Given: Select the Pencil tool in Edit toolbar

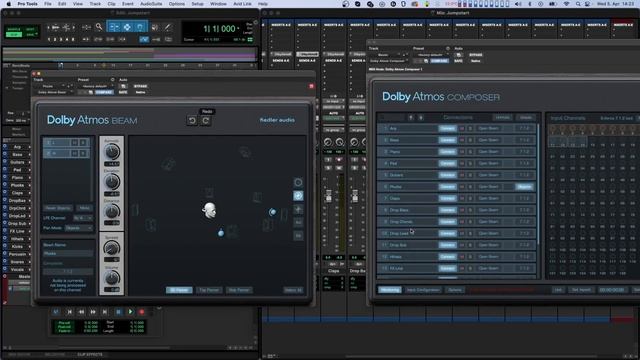Looking at the screenshot, I should 167,27.
